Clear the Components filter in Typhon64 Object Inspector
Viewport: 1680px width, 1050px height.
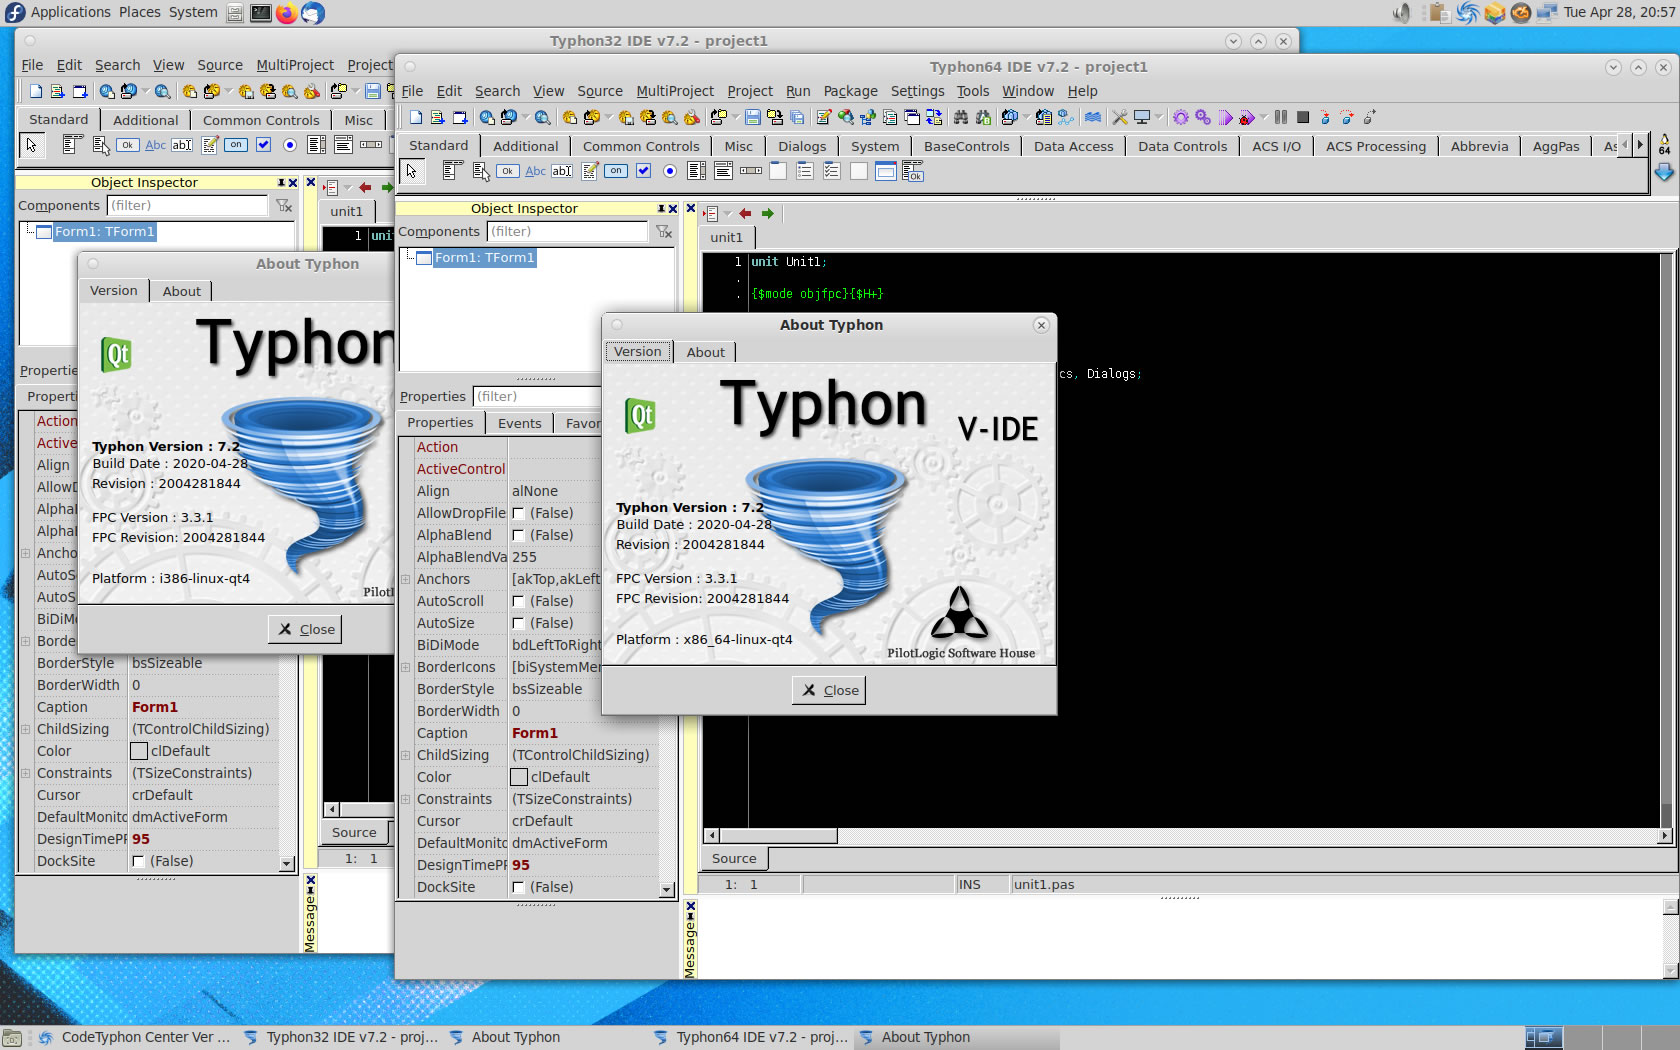[664, 232]
